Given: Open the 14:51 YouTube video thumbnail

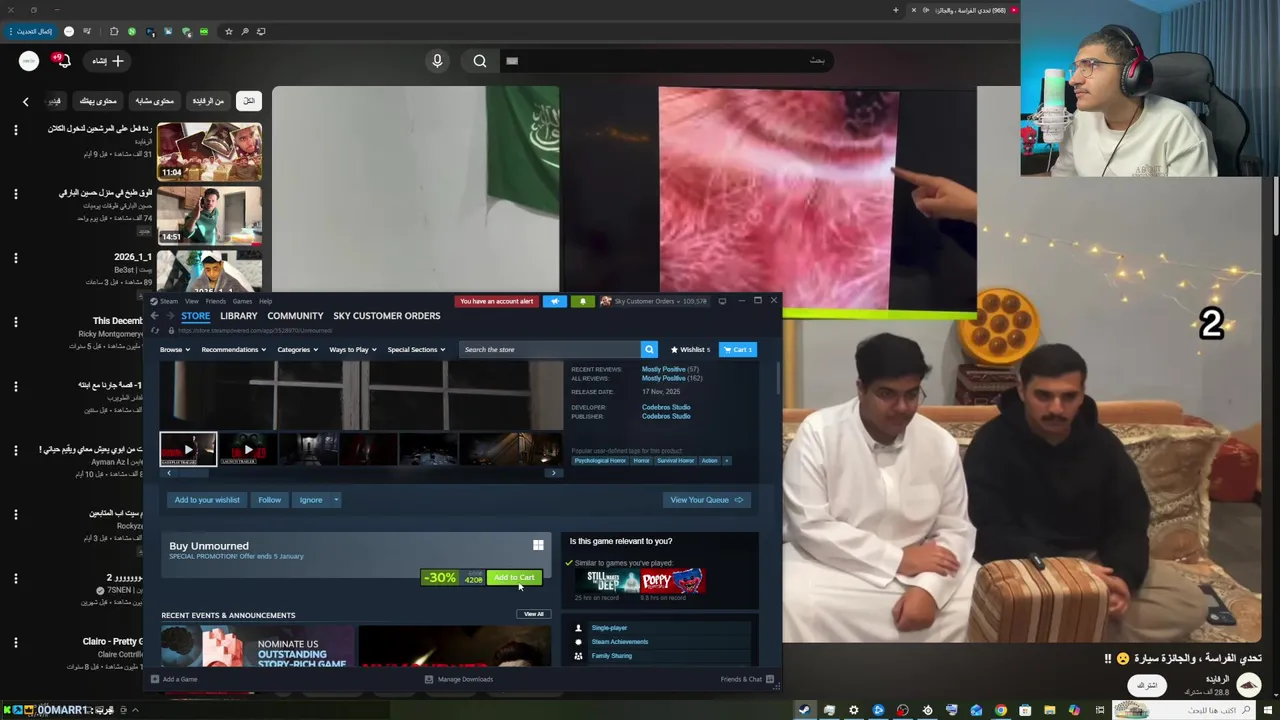Looking at the screenshot, I should coord(209,215).
